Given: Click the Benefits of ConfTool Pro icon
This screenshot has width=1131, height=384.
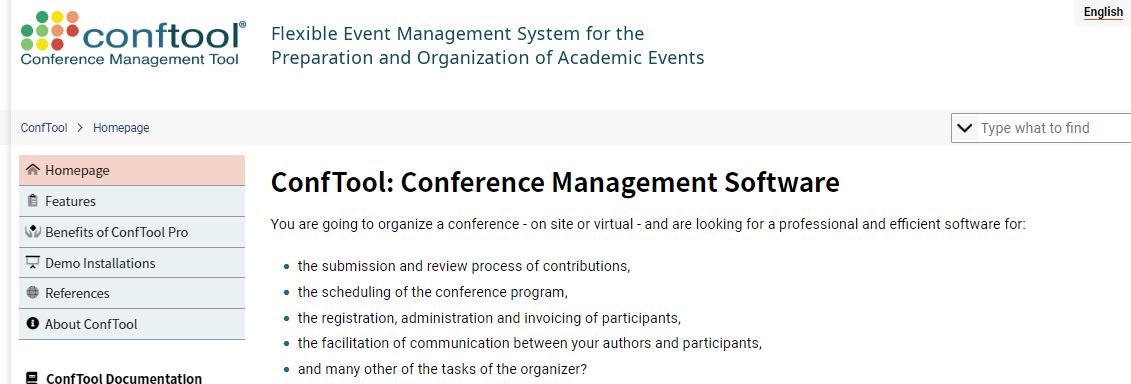Looking at the screenshot, I should tap(32, 232).
